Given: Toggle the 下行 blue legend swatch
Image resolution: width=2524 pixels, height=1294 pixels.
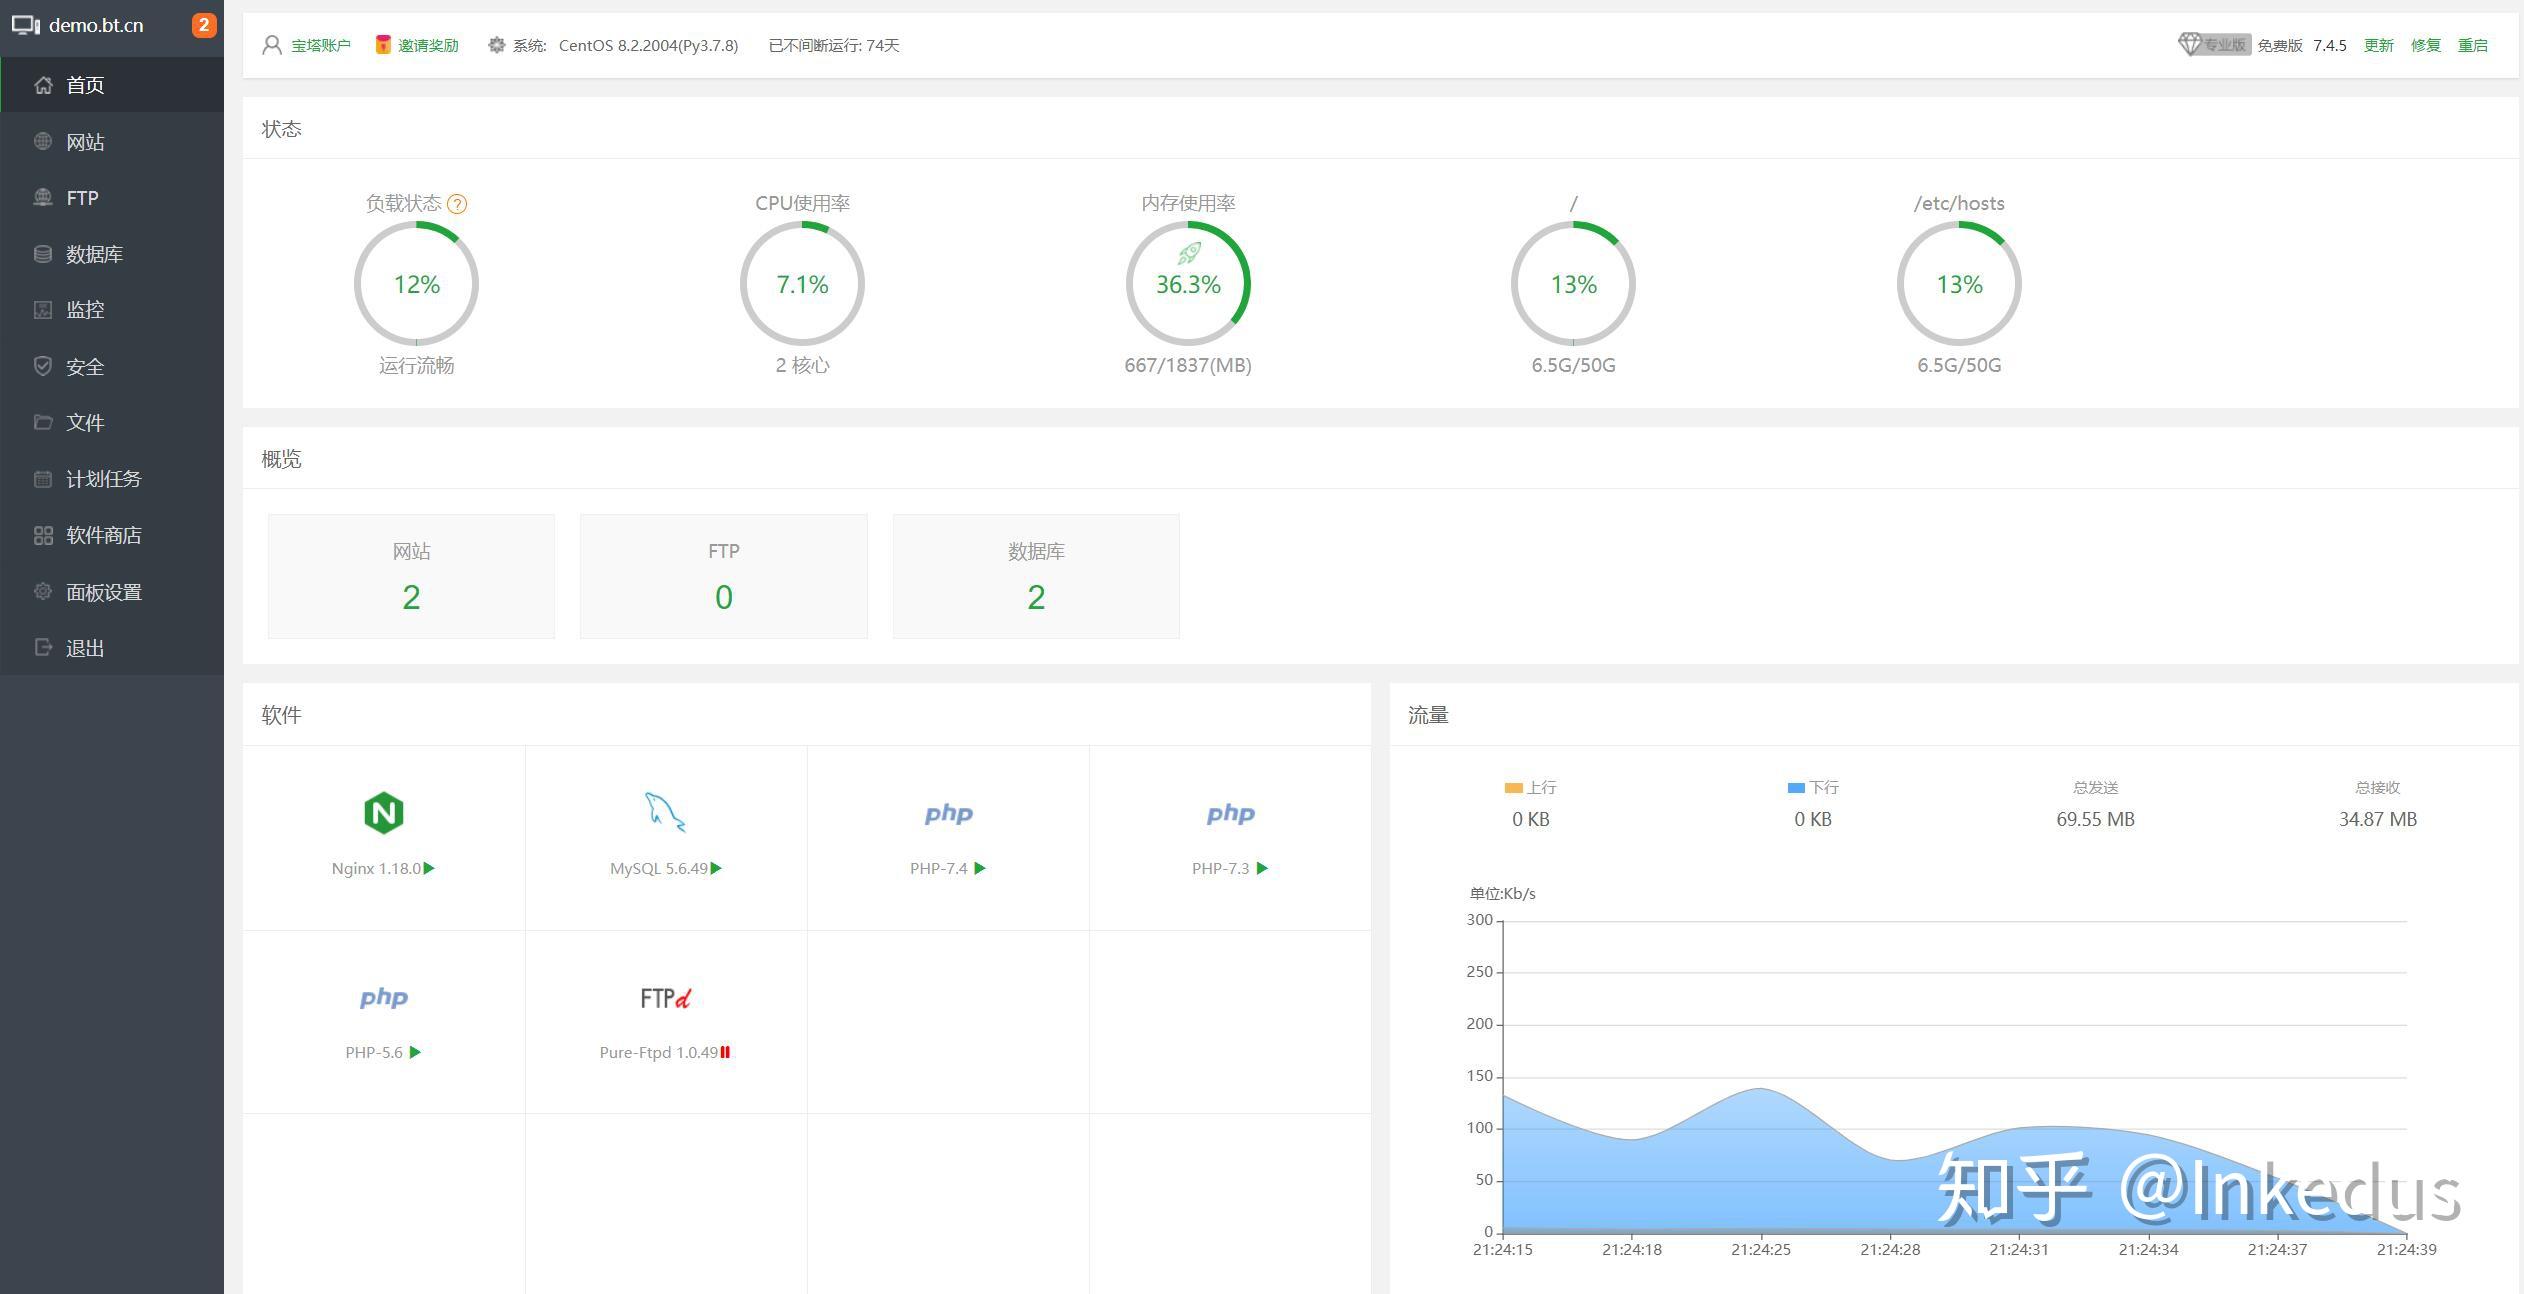Looking at the screenshot, I should 1796,788.
